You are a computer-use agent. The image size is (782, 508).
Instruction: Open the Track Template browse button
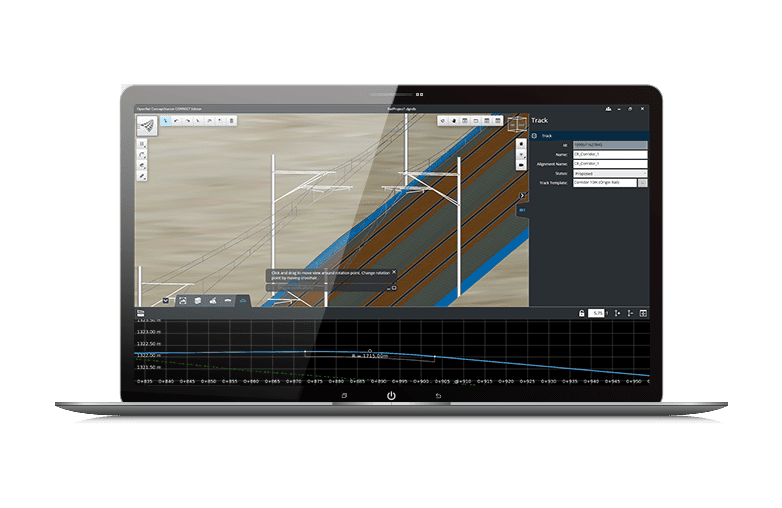[x=642, y=183]
